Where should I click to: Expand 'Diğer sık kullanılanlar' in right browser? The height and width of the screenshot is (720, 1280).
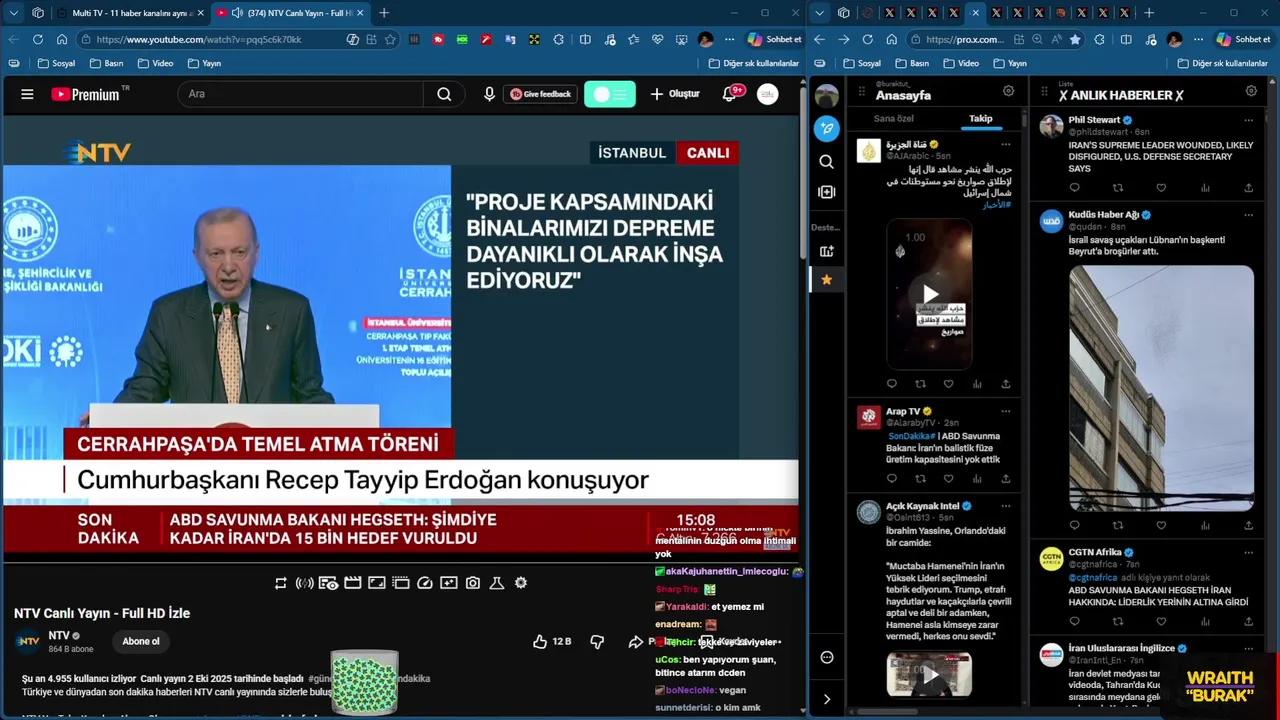pos(1222,63)
